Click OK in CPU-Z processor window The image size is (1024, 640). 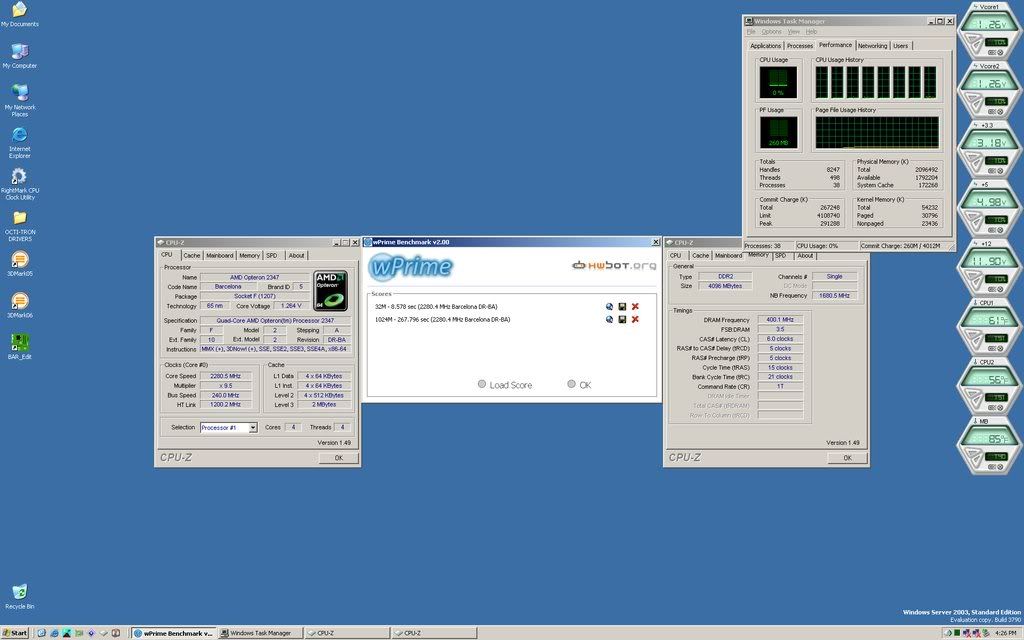coord(338,458)
